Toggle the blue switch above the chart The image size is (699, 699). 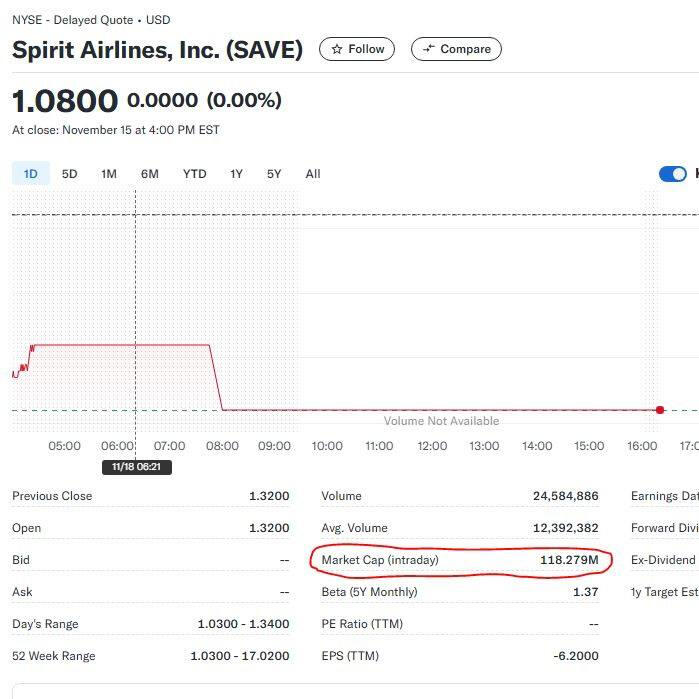point(673,174)
